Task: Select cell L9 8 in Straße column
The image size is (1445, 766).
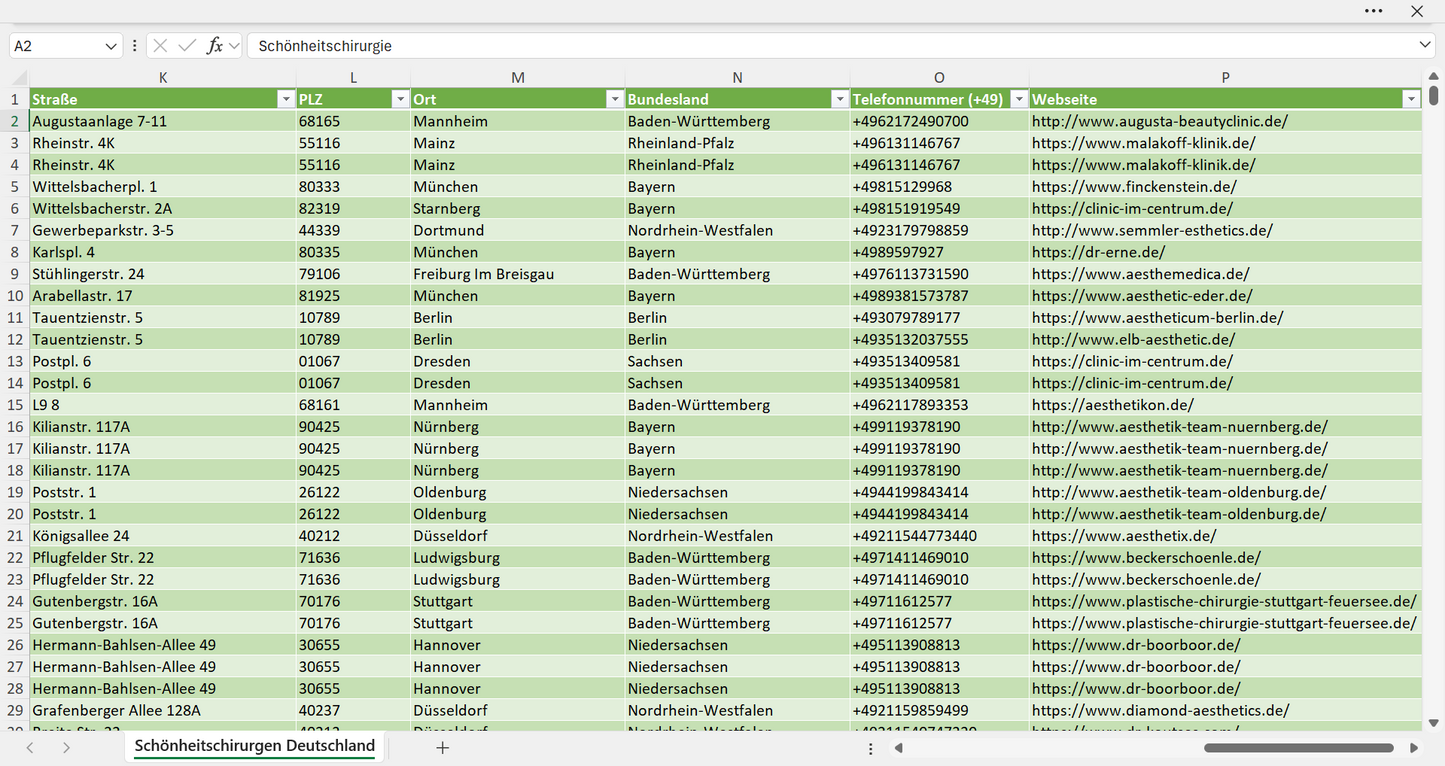Action: (x=163, y=405)
